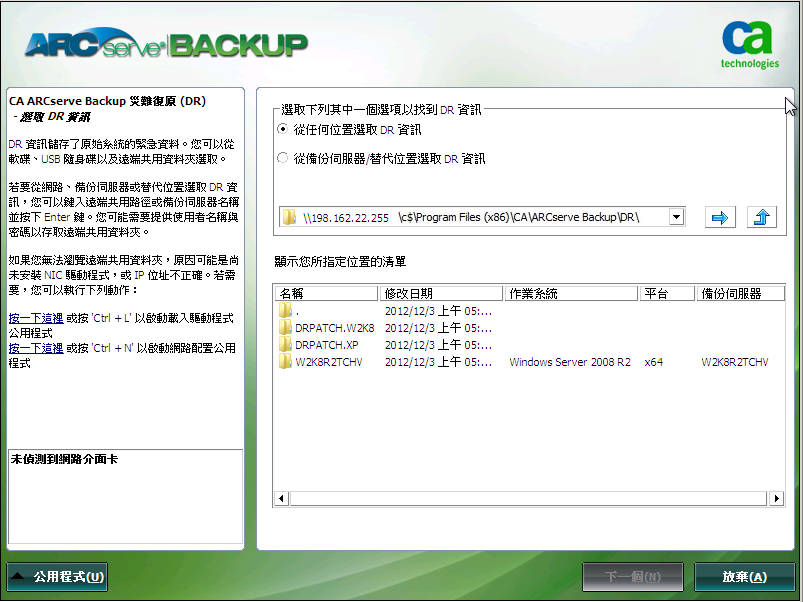Click link to launch load driver utility
Viewport: 803px width, 602px height.
(x=36, y=318)
